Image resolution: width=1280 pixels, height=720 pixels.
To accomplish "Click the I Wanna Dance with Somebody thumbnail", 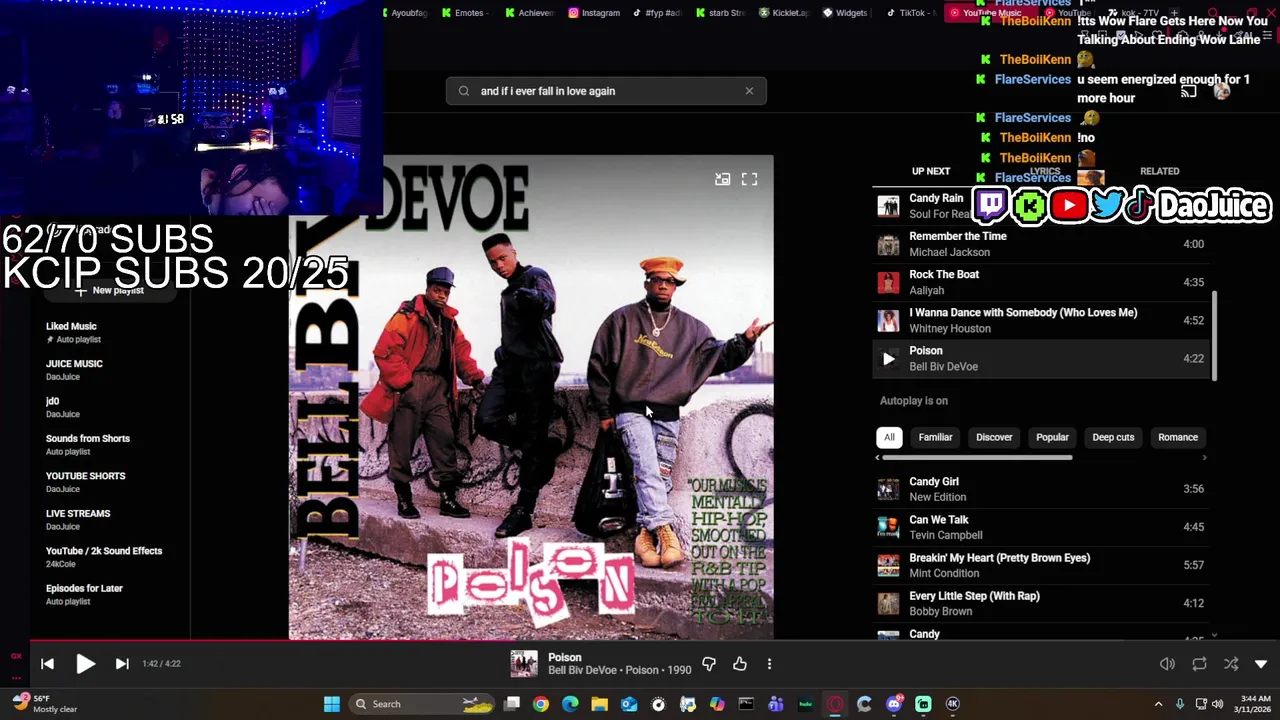I will pos(888,321).
